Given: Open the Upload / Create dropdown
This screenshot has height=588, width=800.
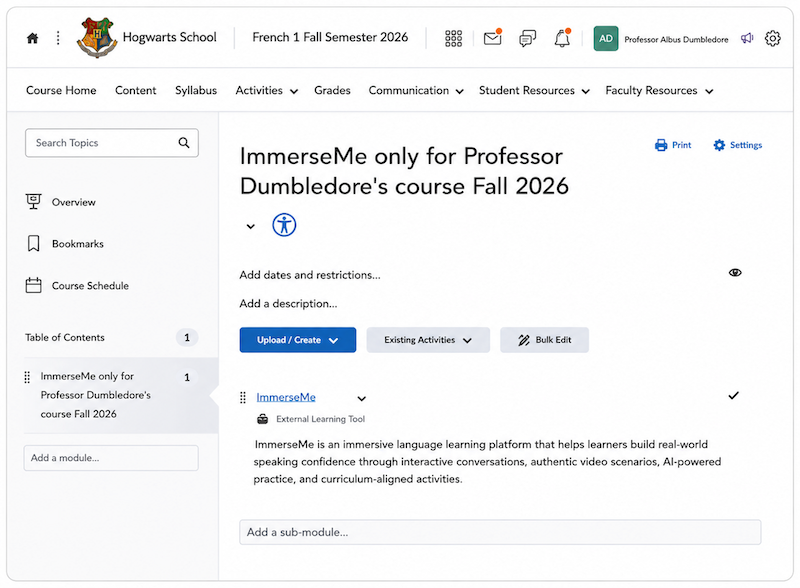Looking at the screenshot, I should 298,340.
